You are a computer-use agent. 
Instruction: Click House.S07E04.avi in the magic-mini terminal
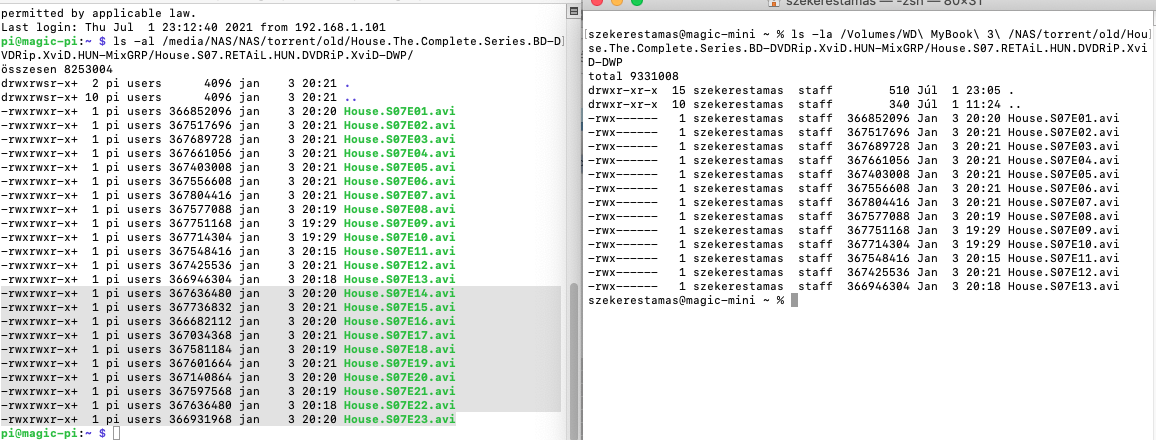point(1063,160)
